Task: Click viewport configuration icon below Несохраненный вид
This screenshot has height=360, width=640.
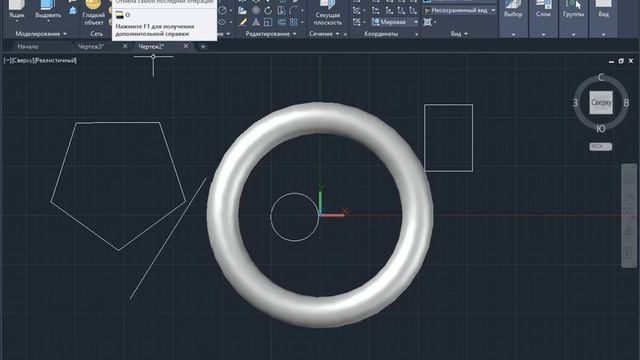Action: point(427,22)
